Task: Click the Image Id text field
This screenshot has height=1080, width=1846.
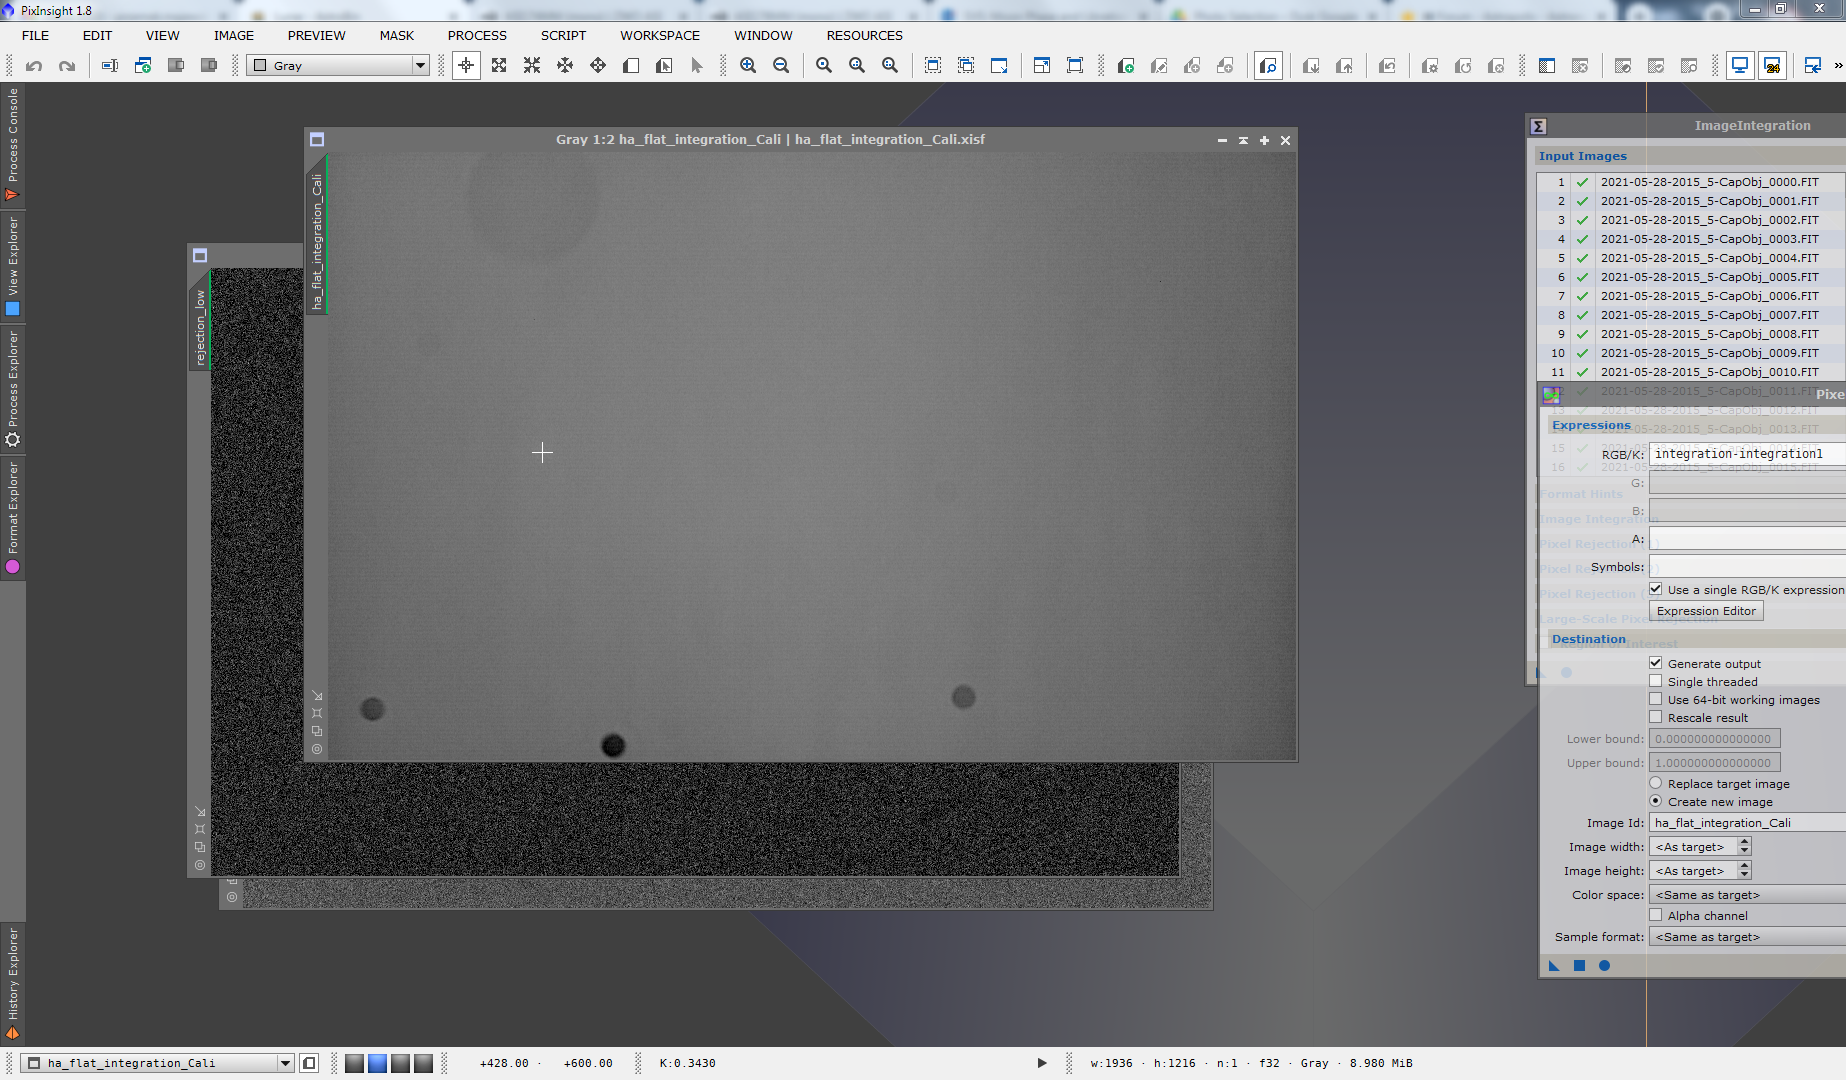Action: (1745, 823)
